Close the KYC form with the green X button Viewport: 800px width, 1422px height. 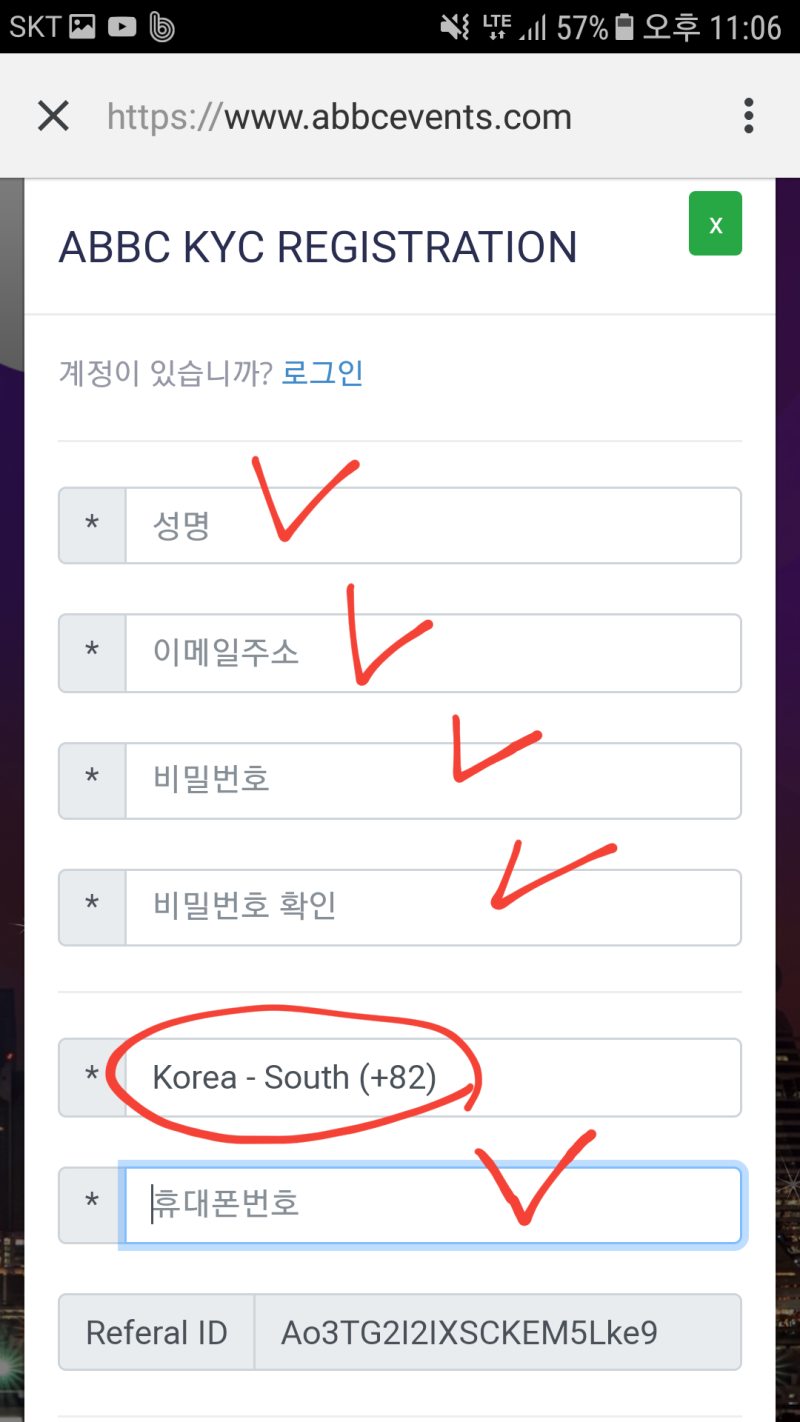pyautogui.click(x=715, y=223)
